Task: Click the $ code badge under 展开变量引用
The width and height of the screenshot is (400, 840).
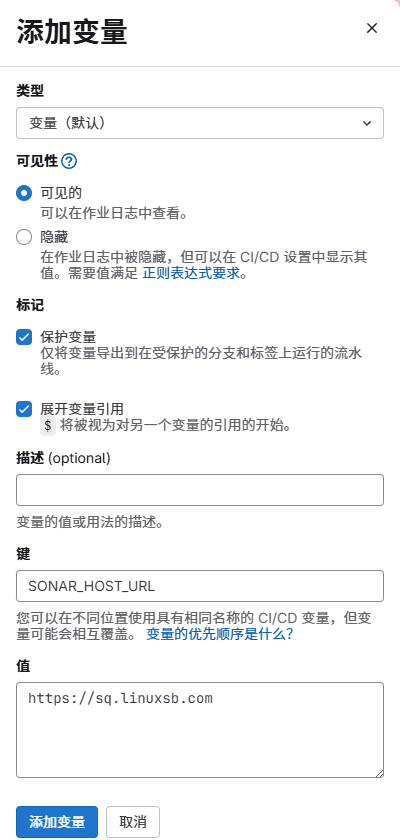Action: pos(48,426)
